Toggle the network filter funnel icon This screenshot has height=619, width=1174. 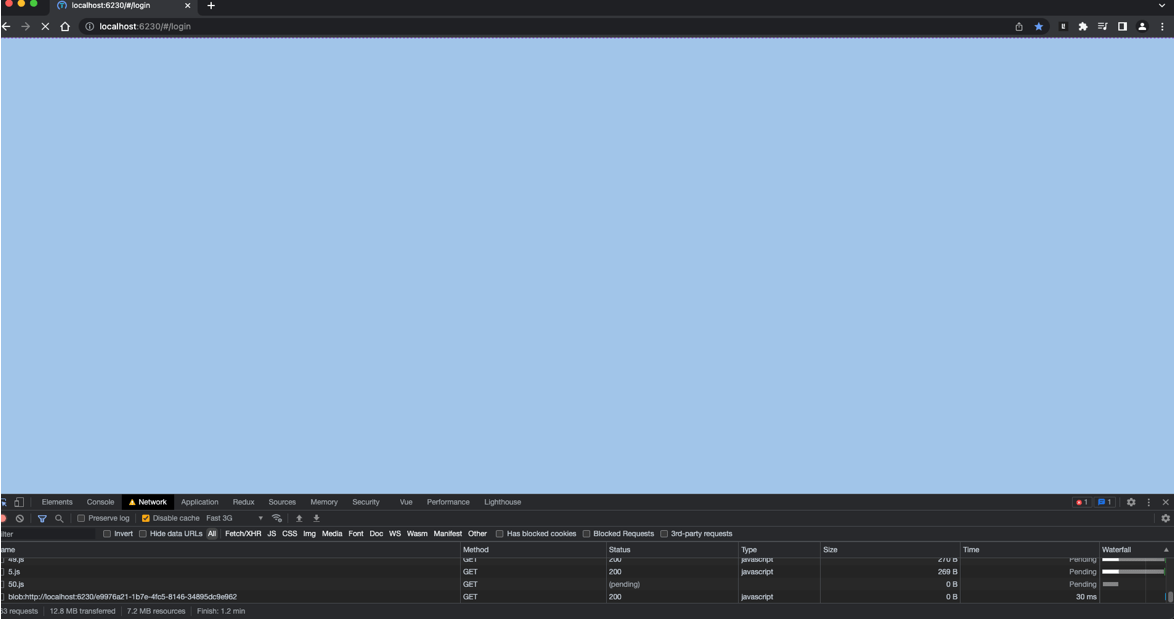pos(42,518)
